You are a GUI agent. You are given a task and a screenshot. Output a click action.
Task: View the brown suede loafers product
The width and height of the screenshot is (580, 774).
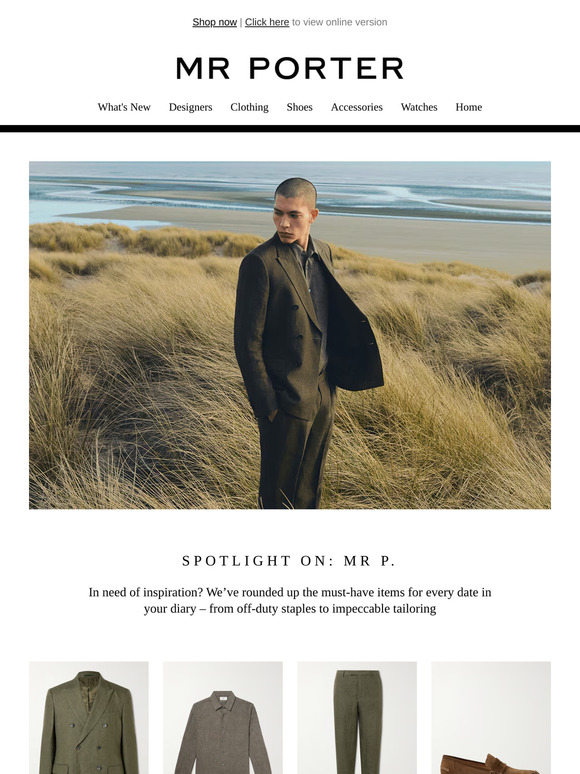point(491,718)
